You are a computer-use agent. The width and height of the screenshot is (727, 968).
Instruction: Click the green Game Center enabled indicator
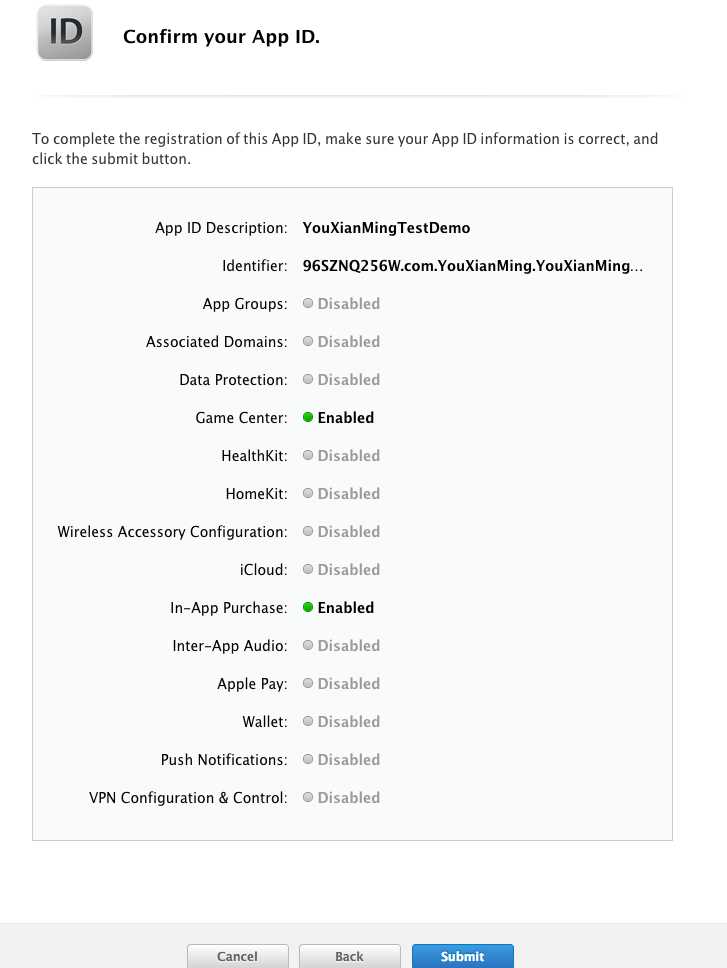point(308,418)
